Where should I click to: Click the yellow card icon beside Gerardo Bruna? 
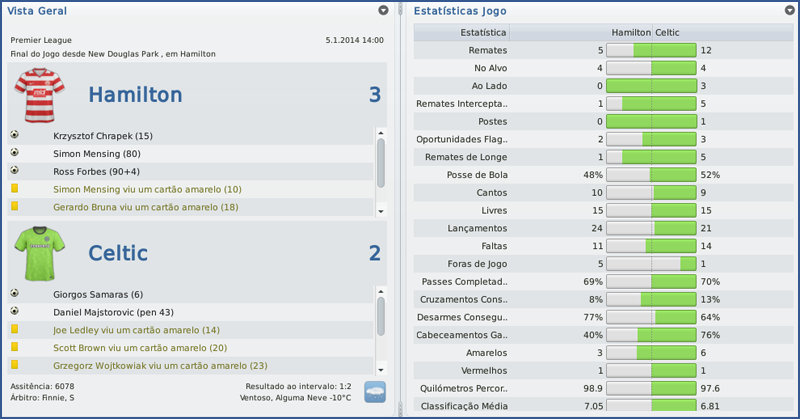point(15,206)
